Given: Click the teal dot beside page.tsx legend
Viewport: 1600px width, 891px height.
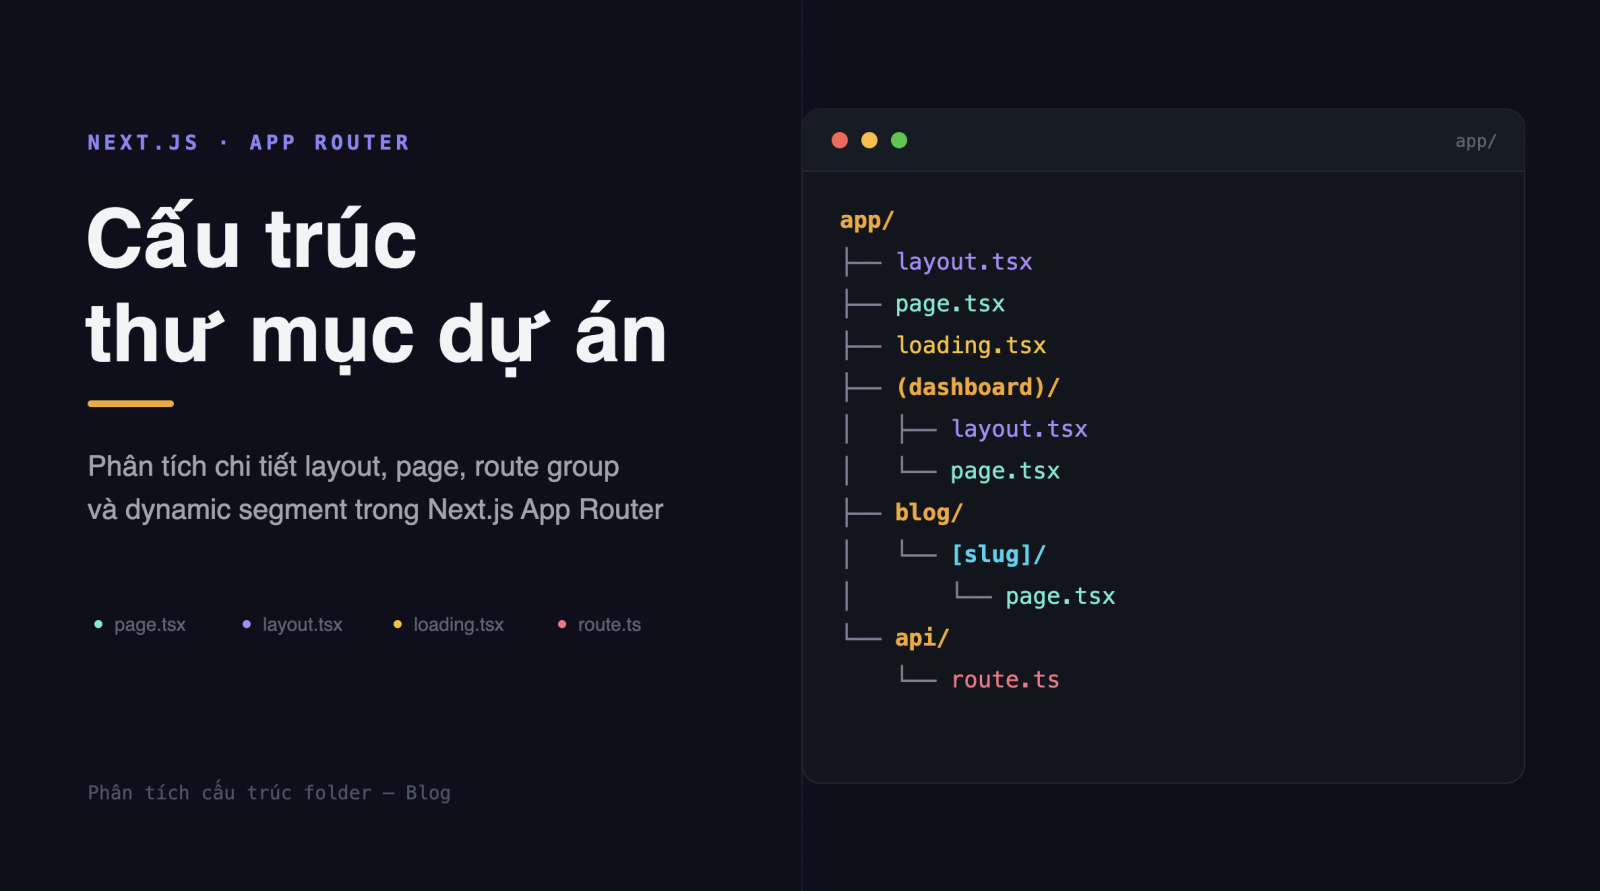Looking at the screenshot, I should pyautogui.click(x=98, y=624).
